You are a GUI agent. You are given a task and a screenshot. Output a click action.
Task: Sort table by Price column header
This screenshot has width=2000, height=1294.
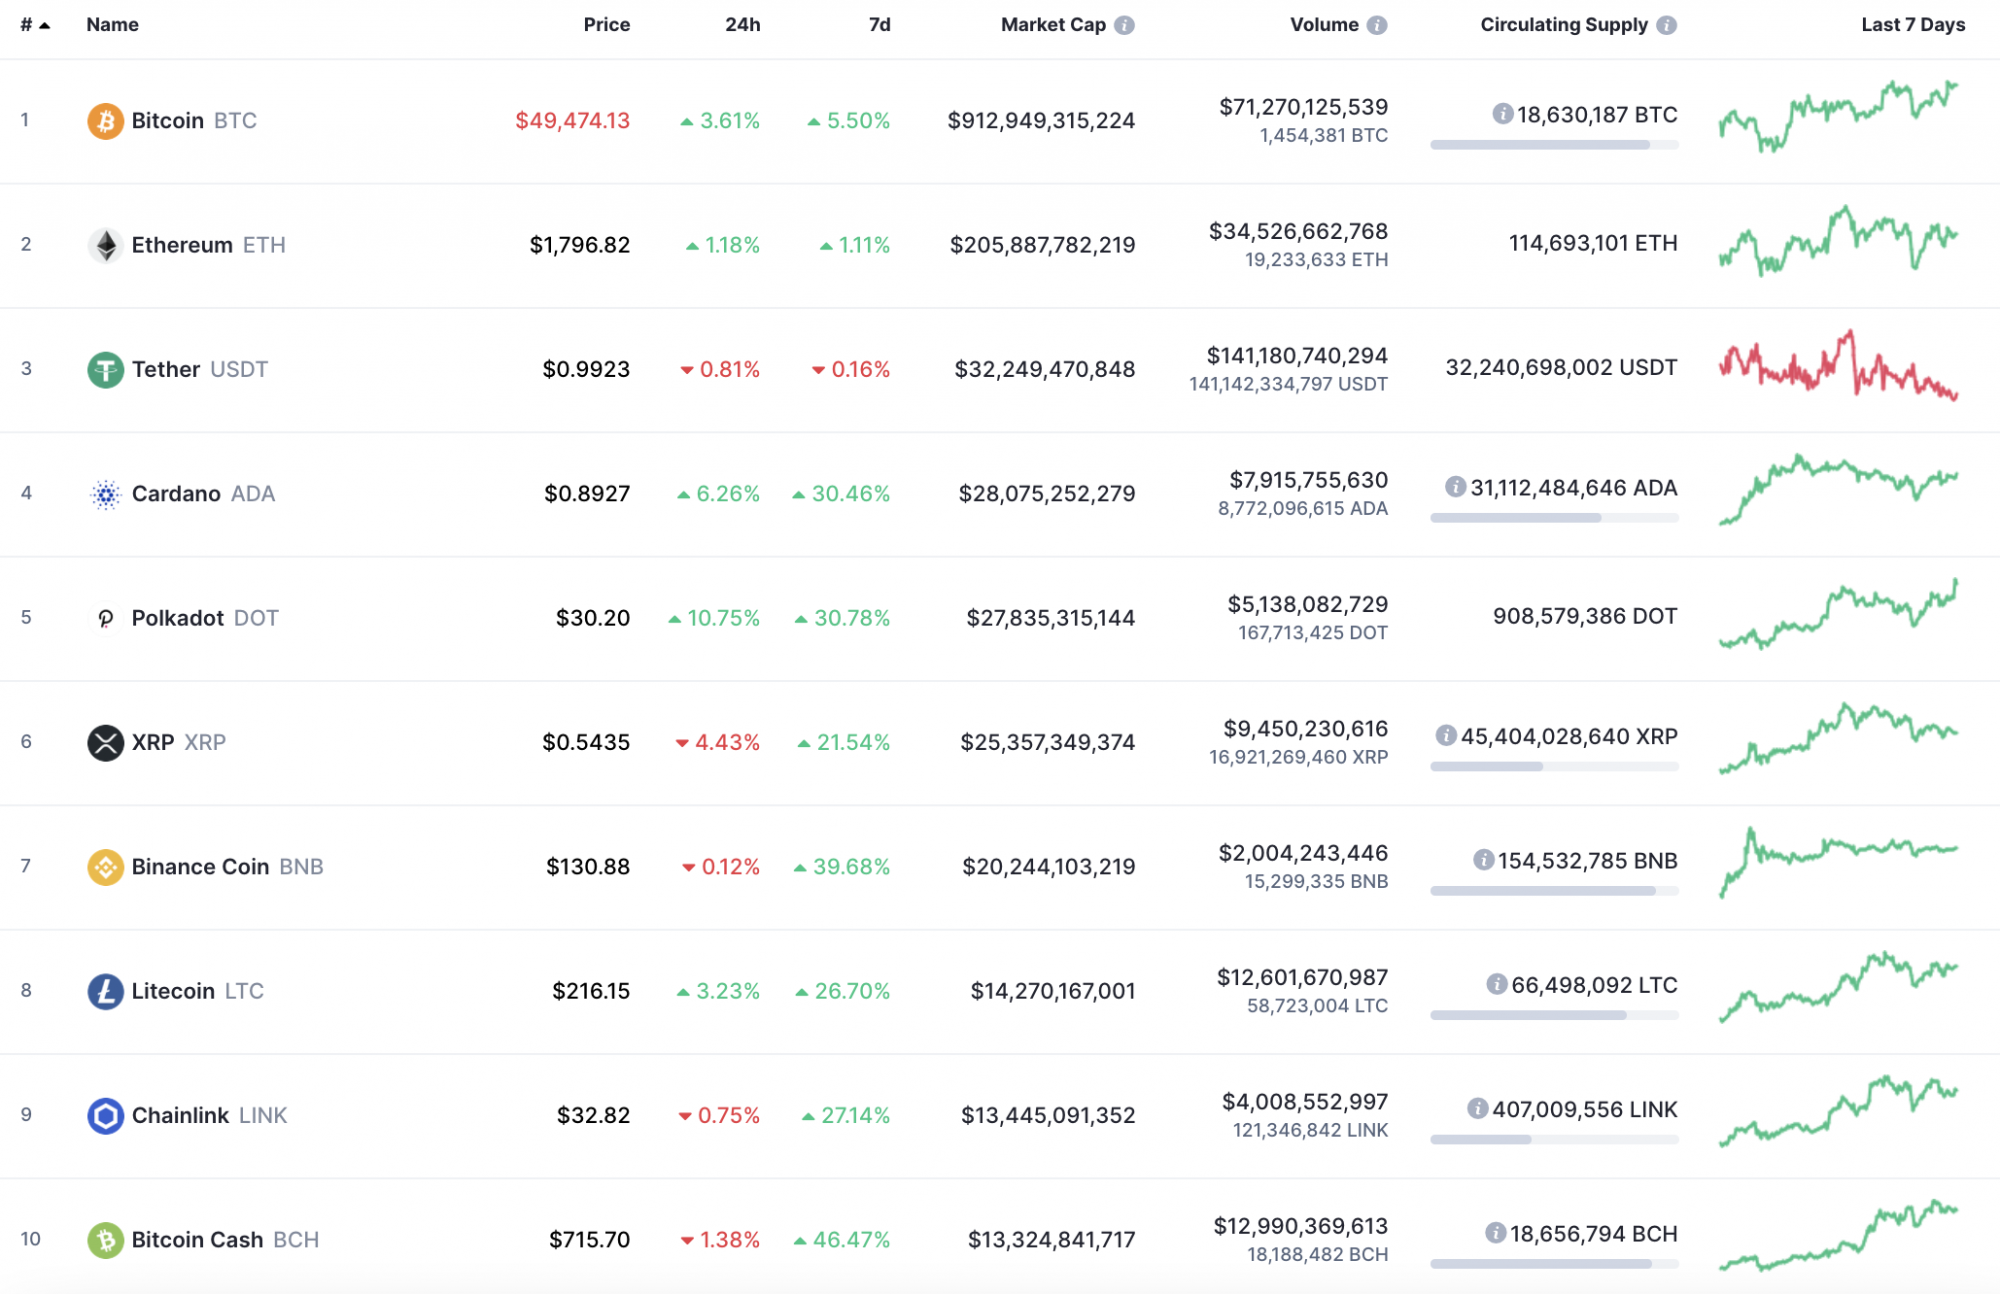pyautogui.click(x=606, y=25)
